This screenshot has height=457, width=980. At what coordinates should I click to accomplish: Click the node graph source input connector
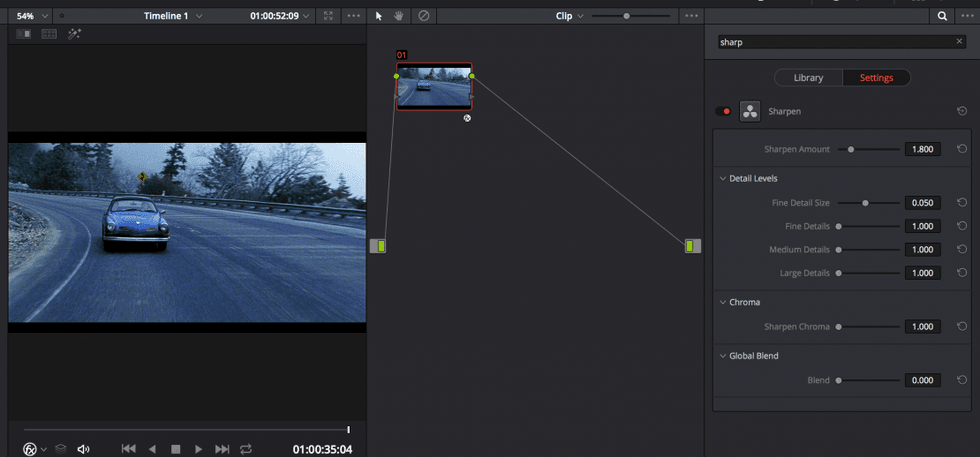(378, 246)
